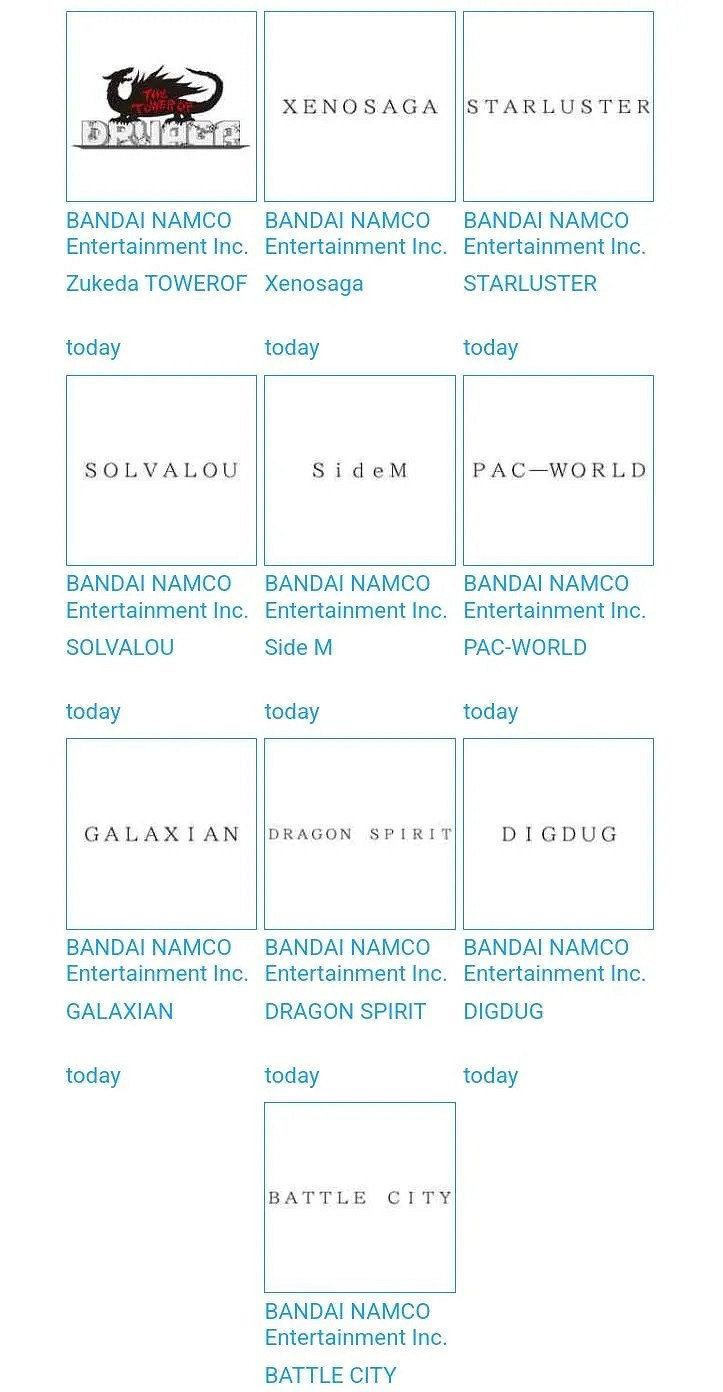Image resolution: width=723 pixels, height=1392 pixels.
Task: Click the SideM logo image
Action: click(360, 470)
